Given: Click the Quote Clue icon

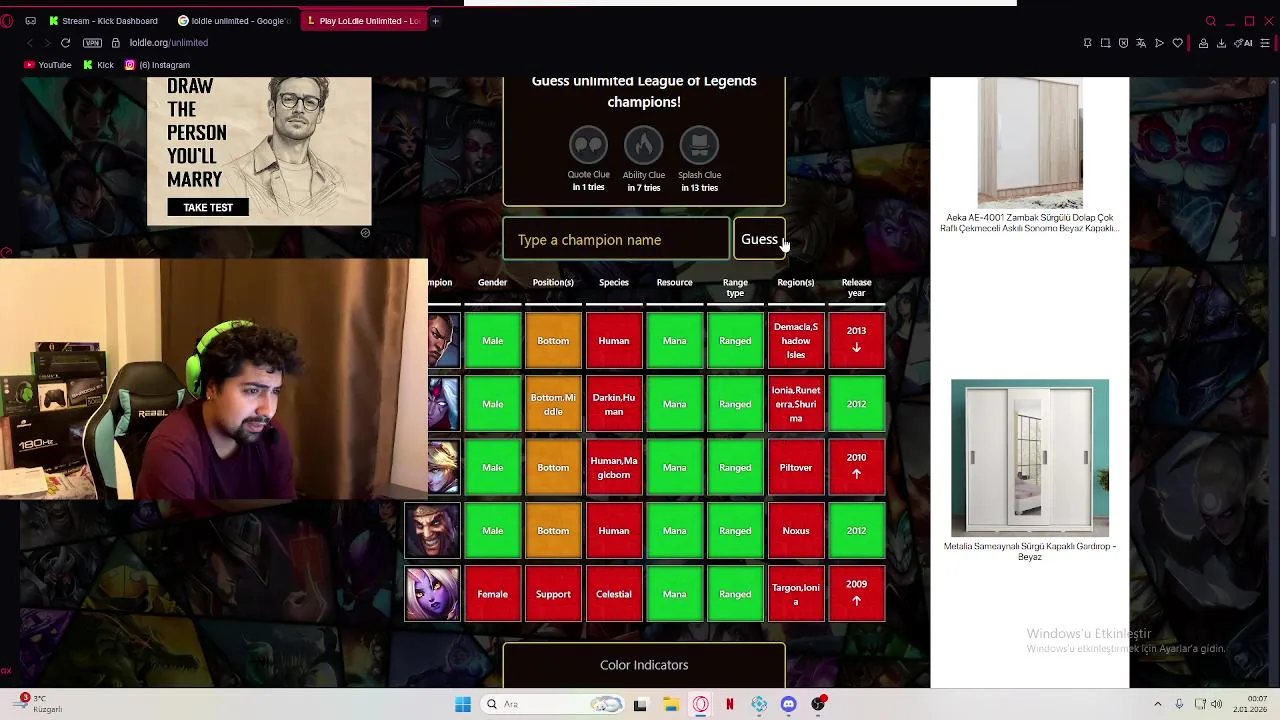Looking at the screenshot, I should coord(588,145).
